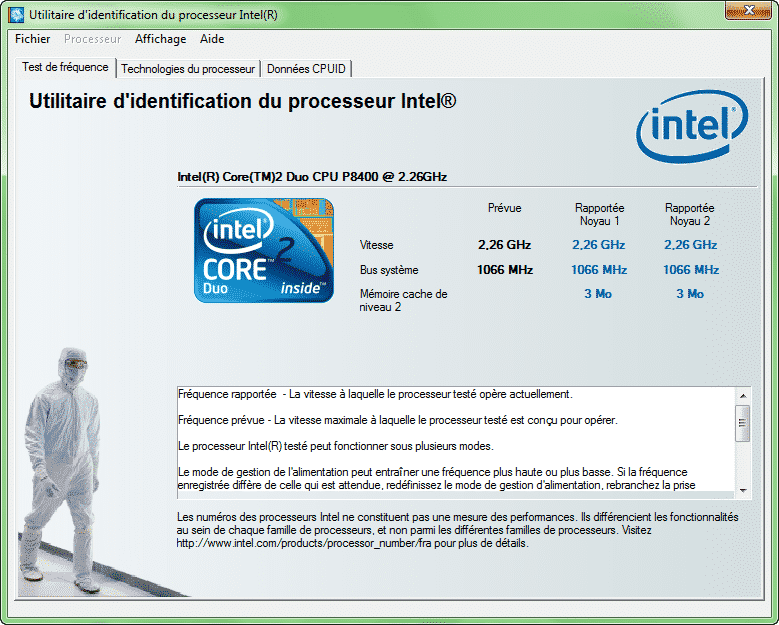Open the Affichage menu

click(160, 39)
